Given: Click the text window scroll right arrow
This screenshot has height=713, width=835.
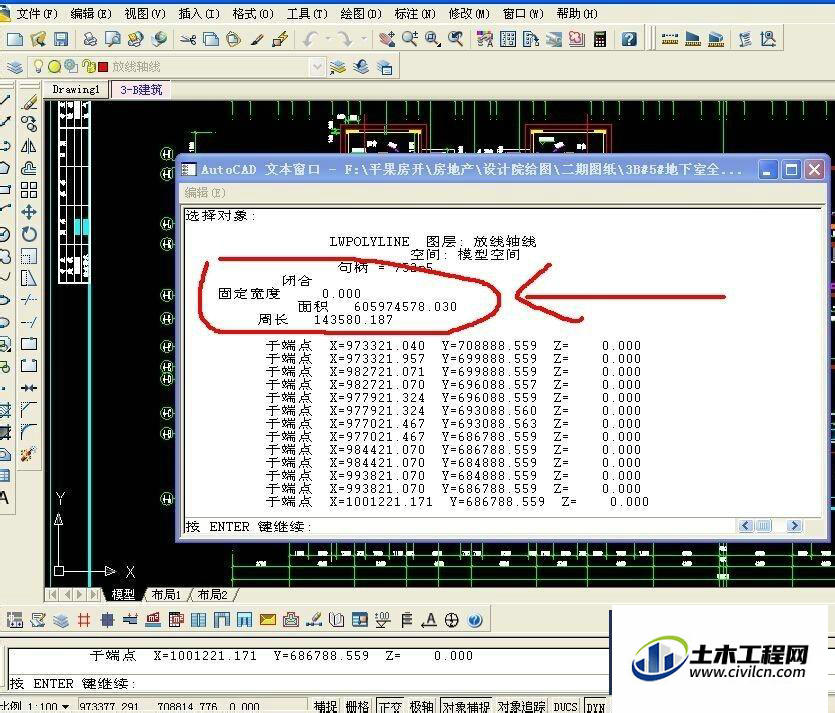Looking at the screenshot, I should tap(795, 526).
